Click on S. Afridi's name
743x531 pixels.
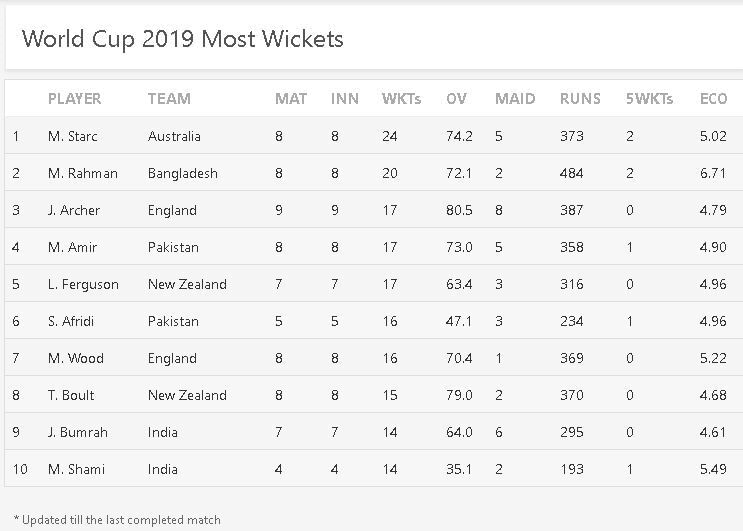pyautogui.click(x=73, y=321)
